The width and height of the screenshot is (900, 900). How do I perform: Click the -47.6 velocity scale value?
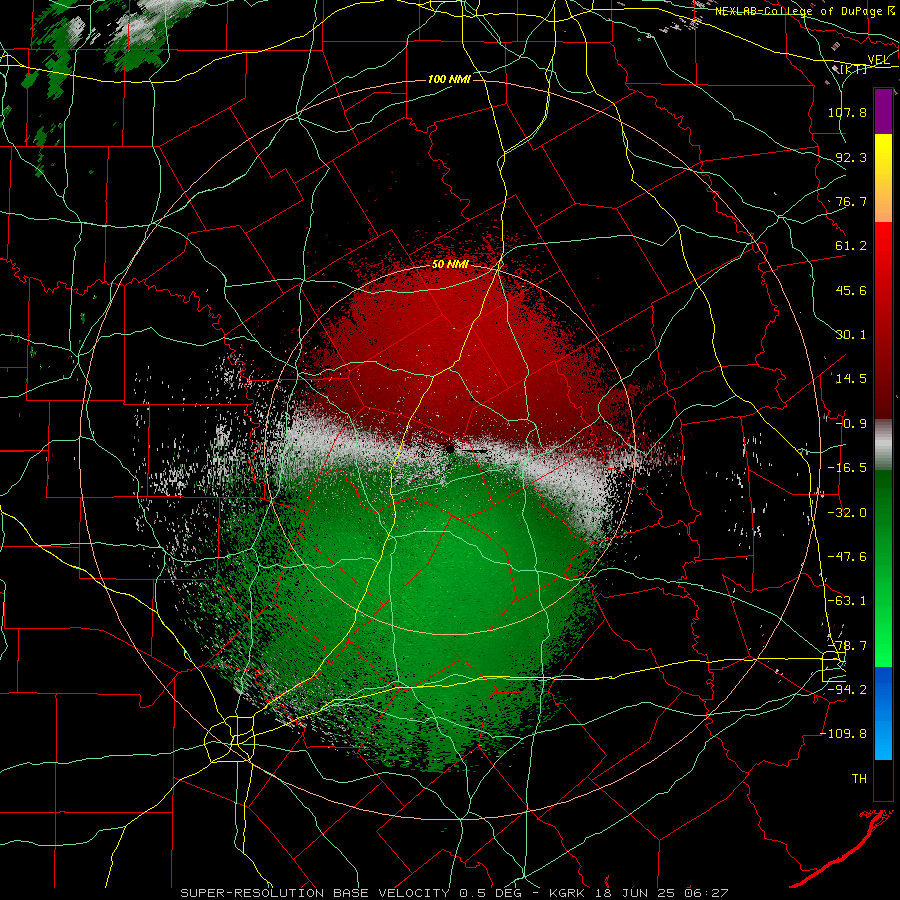point(847,557)
